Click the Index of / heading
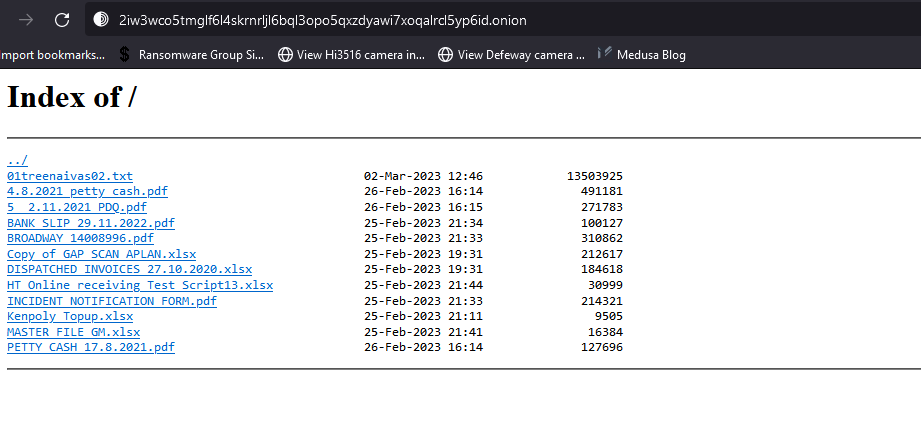This screenshot has width=921, height=436. pyautogui.click(x=71, y=96)
